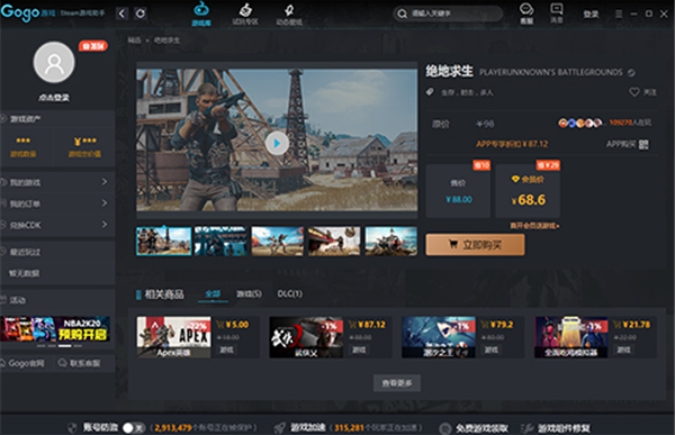Open the NBA2K20 pre-order banner
Screen dimensions: 676x435
pos(55,329)
